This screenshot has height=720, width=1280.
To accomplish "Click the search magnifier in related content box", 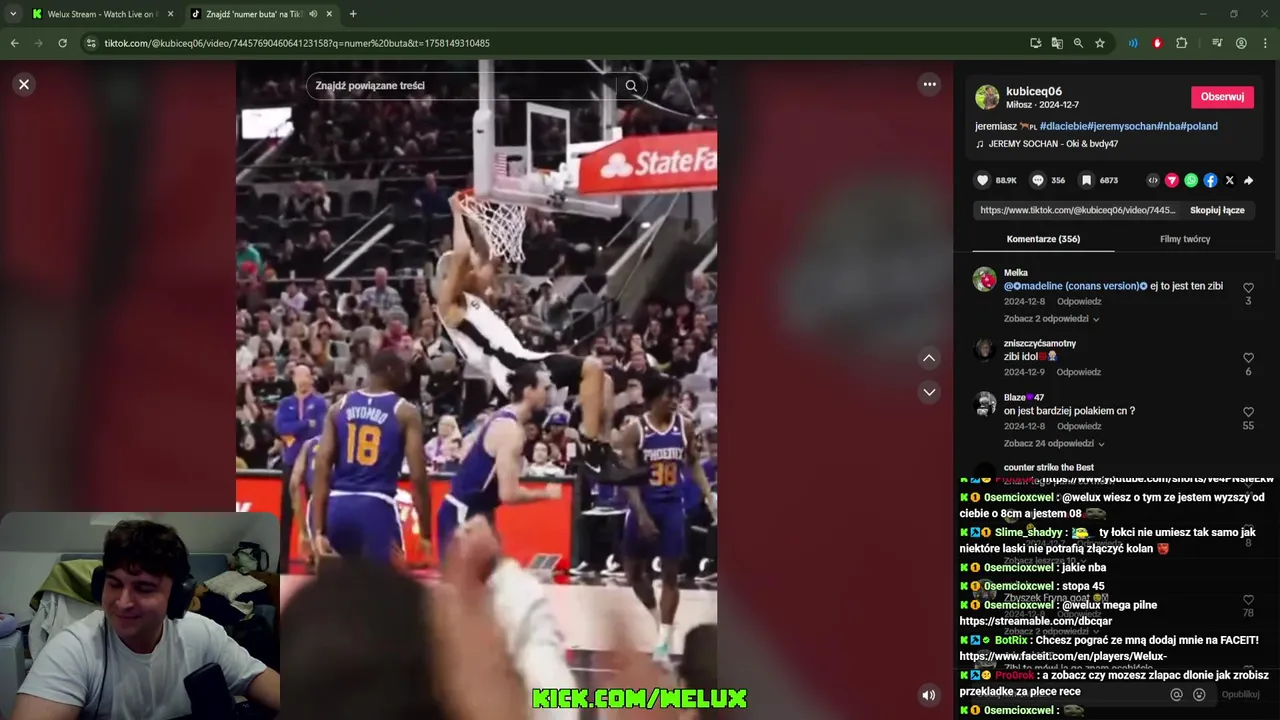I will coord(631,86).
